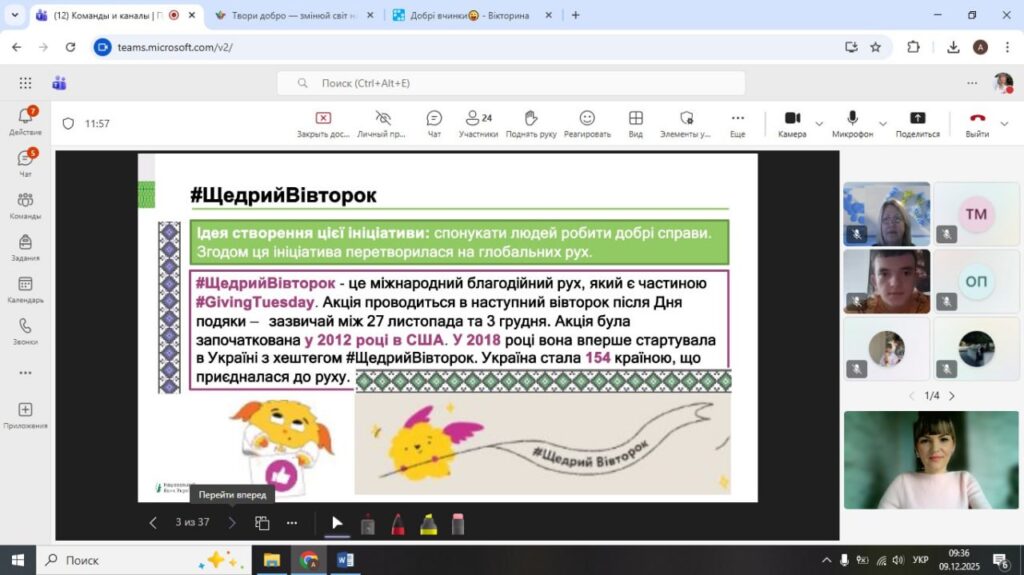Open the slide grid view icon
1024x575 pixels.
click(262, 522)
